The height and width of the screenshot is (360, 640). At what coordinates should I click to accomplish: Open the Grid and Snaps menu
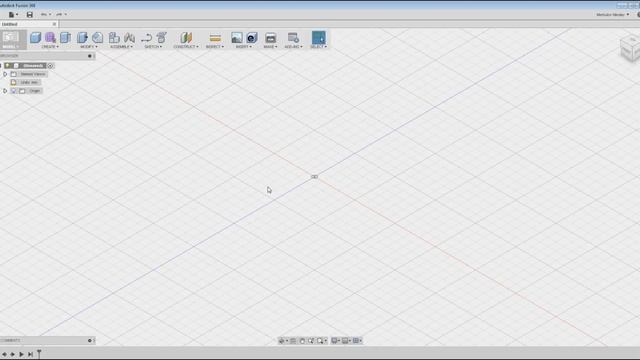pos(346,340)
